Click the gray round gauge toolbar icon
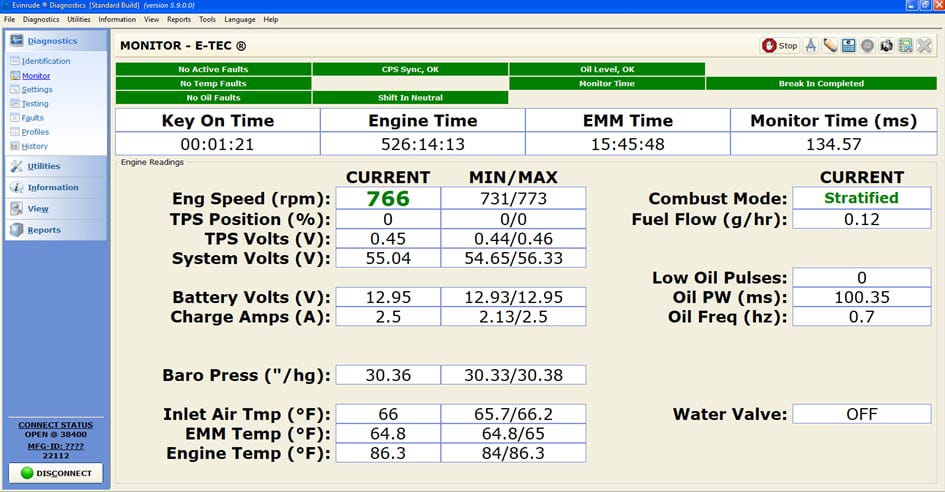This screenshot has width=945, height=492. [x=867, y=46]
